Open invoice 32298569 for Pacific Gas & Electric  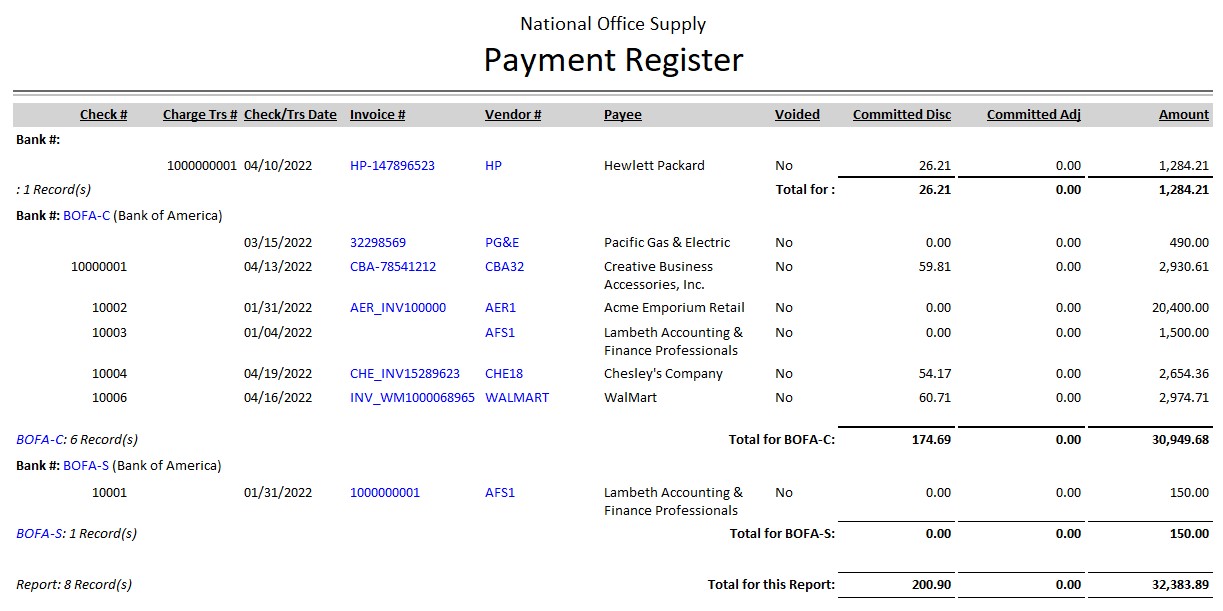point(377,243)
